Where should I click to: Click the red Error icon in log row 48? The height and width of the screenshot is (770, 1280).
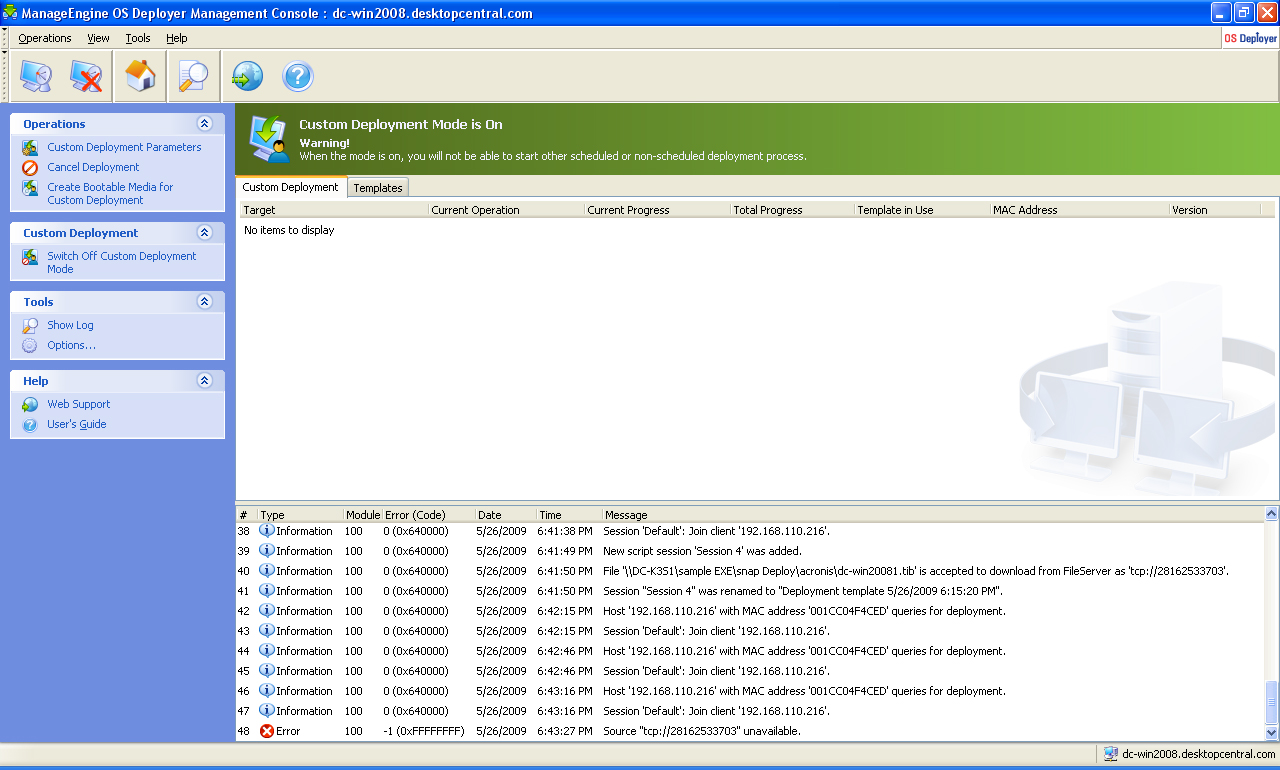click(x=267, y=731)
